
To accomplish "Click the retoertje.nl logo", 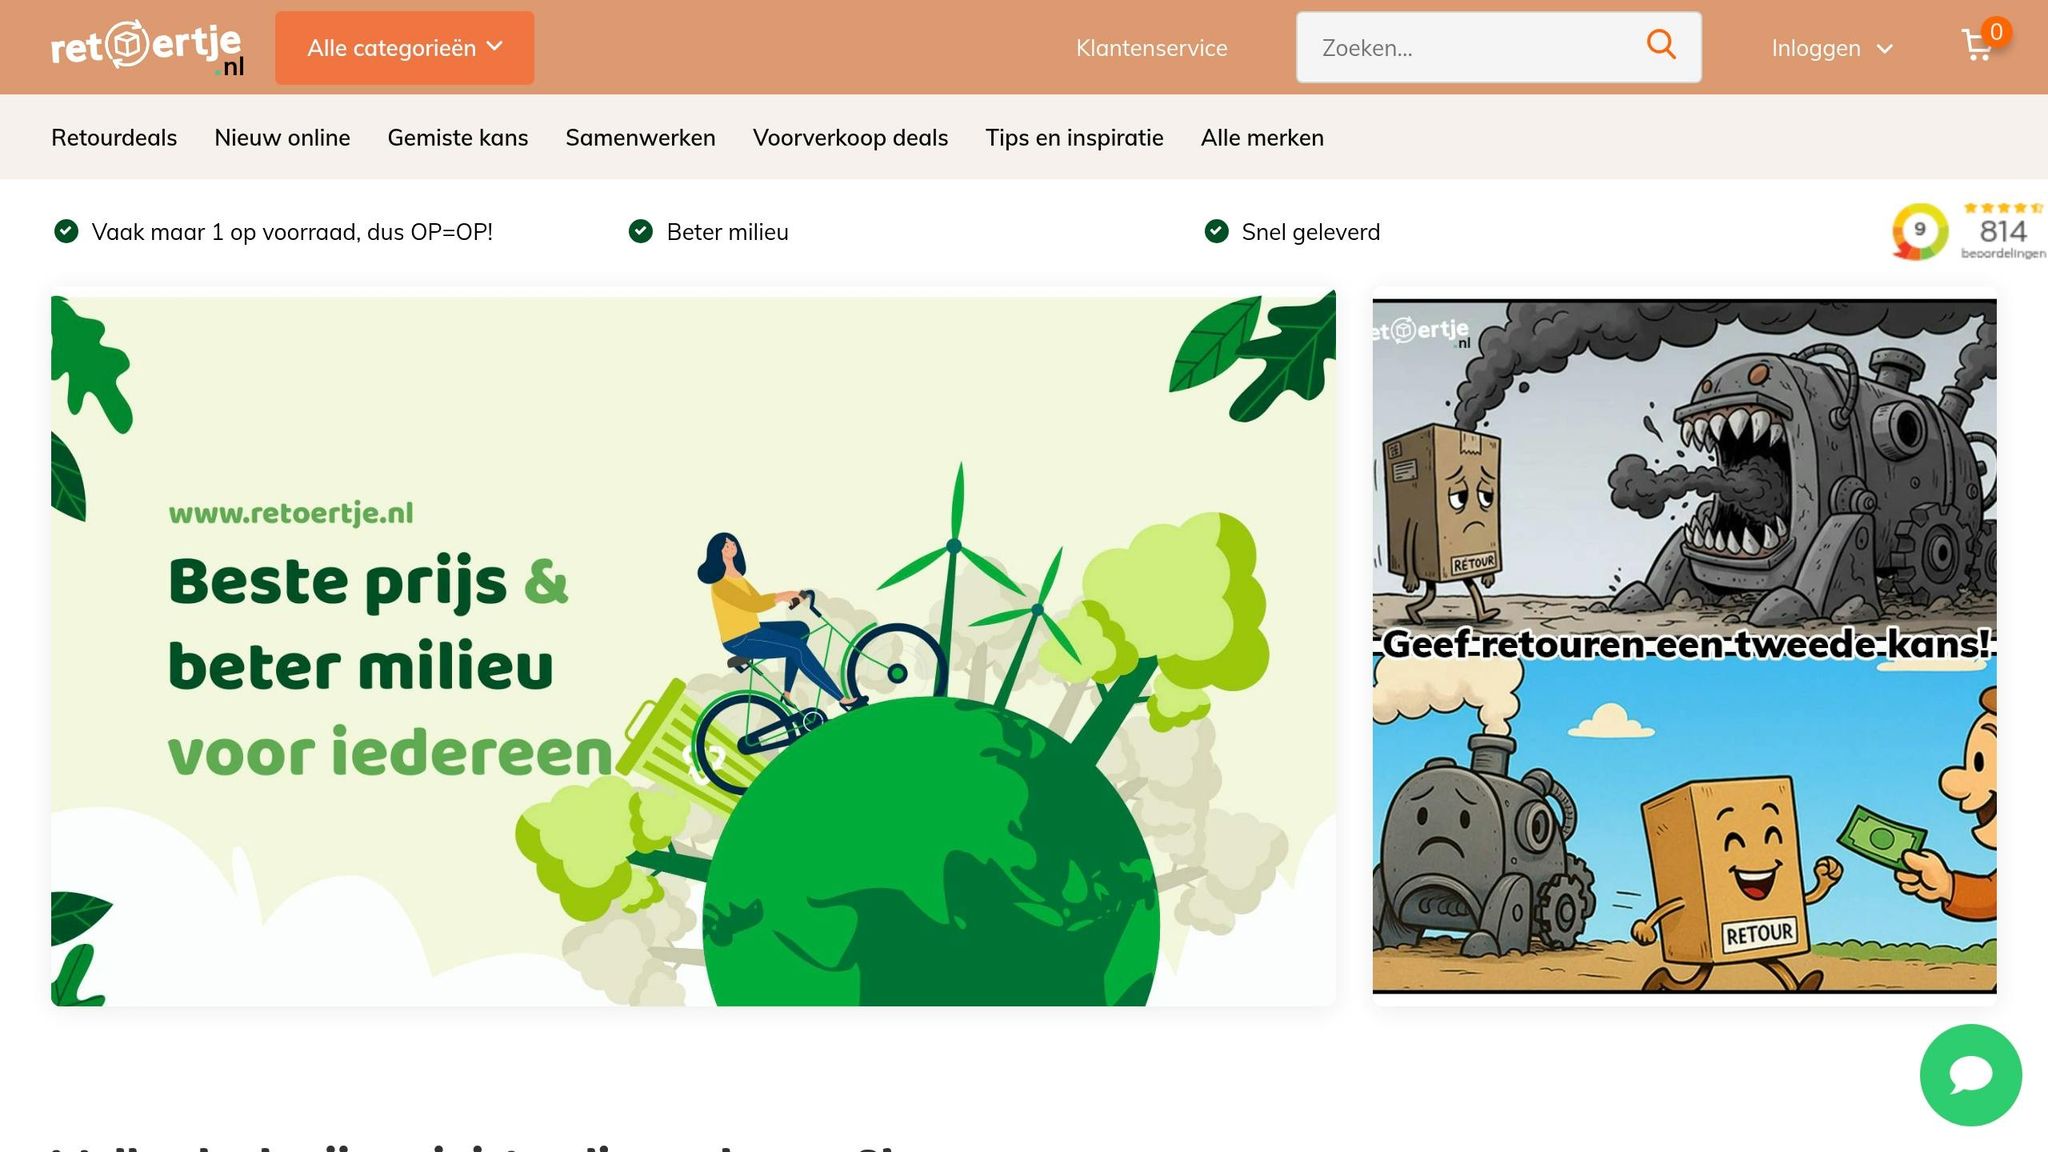I will point(147,48).
